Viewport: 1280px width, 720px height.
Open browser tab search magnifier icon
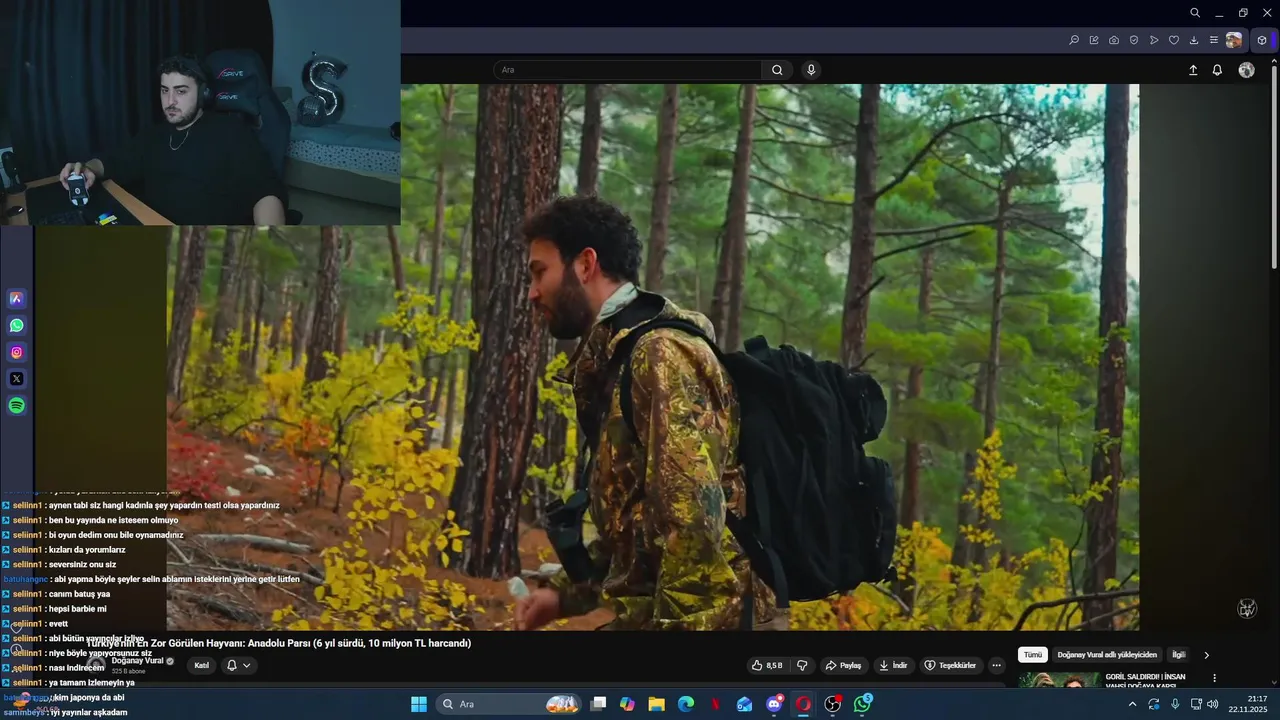click(x=1195, y=13)
